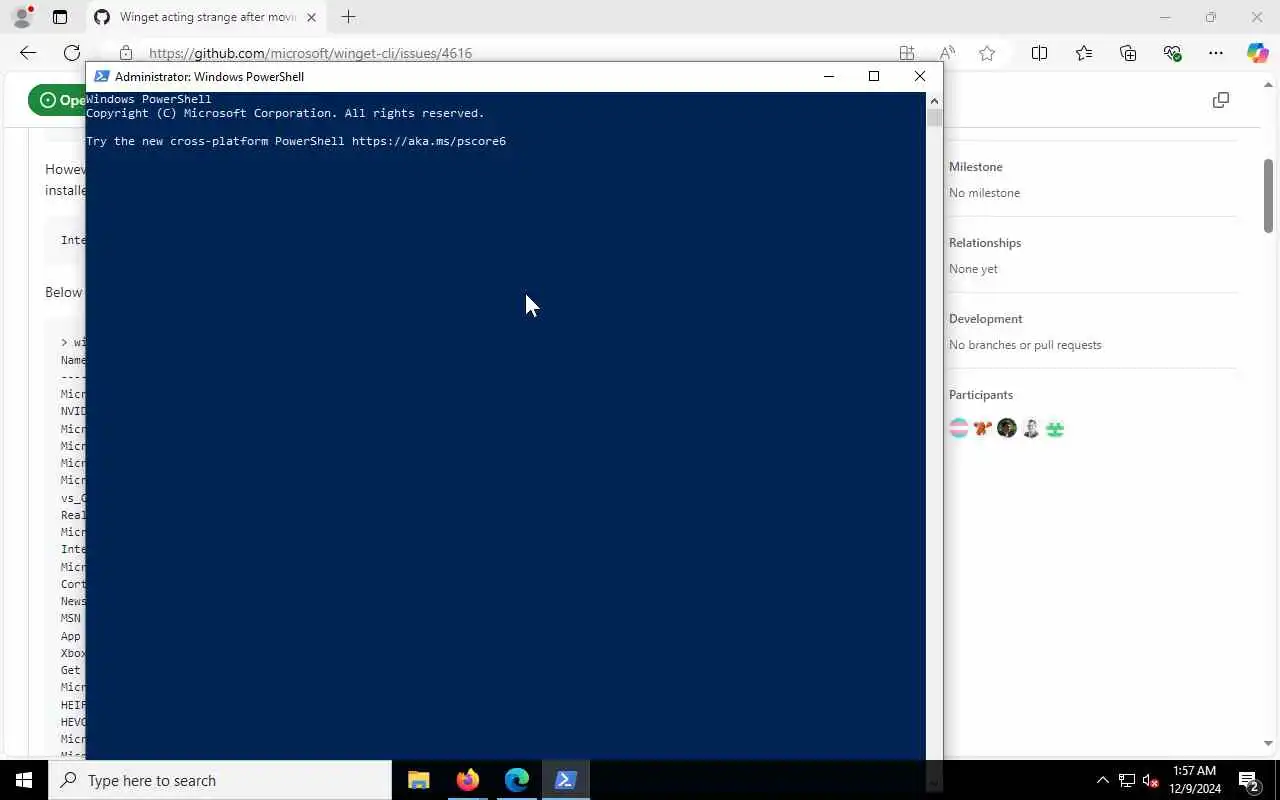The image size is (1280, 800).
Task: Click the PowerShell vertical scrollbar thumb
Action: [934, 118]
